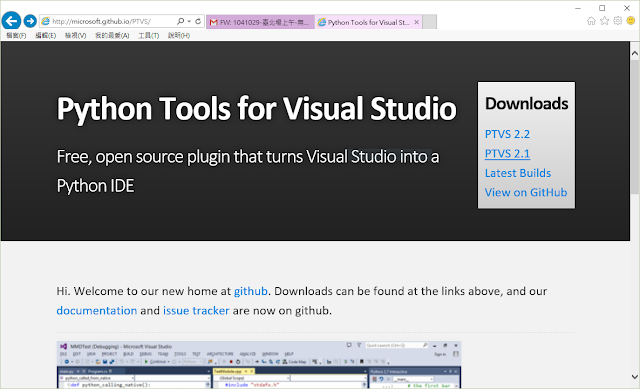Open the Latest Builds link
640x389 pixels.
pos(518,173)
